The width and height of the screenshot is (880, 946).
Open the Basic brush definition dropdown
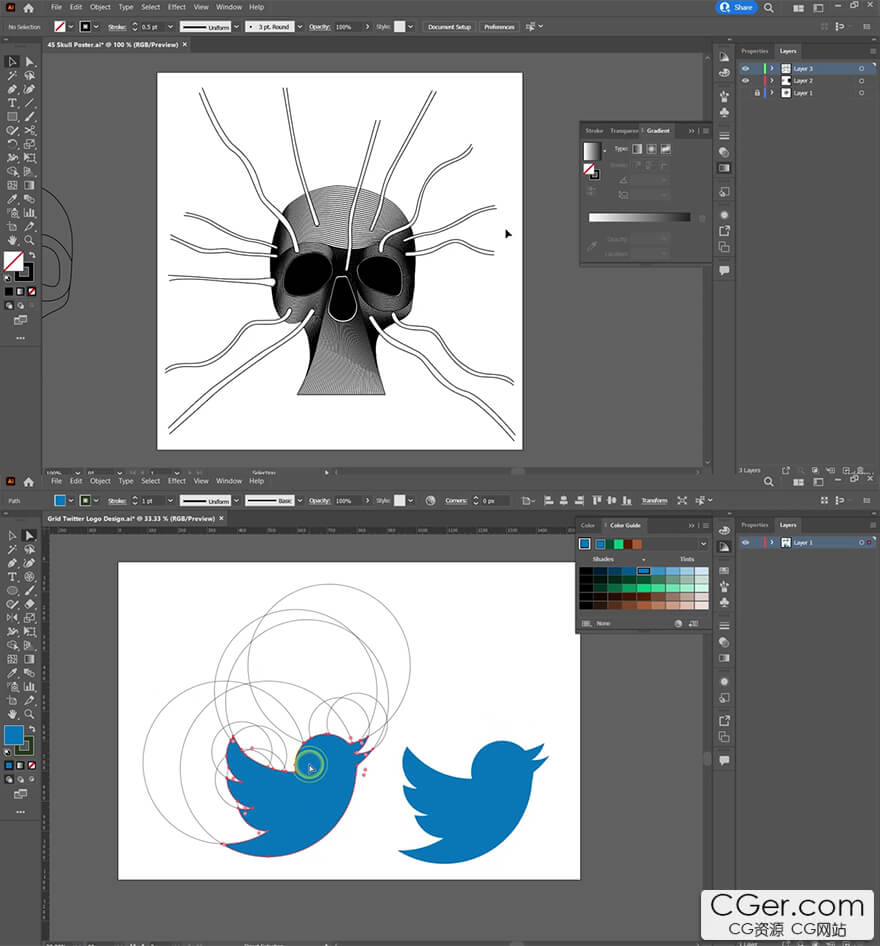pyautogui.click(x=300, y=501)
